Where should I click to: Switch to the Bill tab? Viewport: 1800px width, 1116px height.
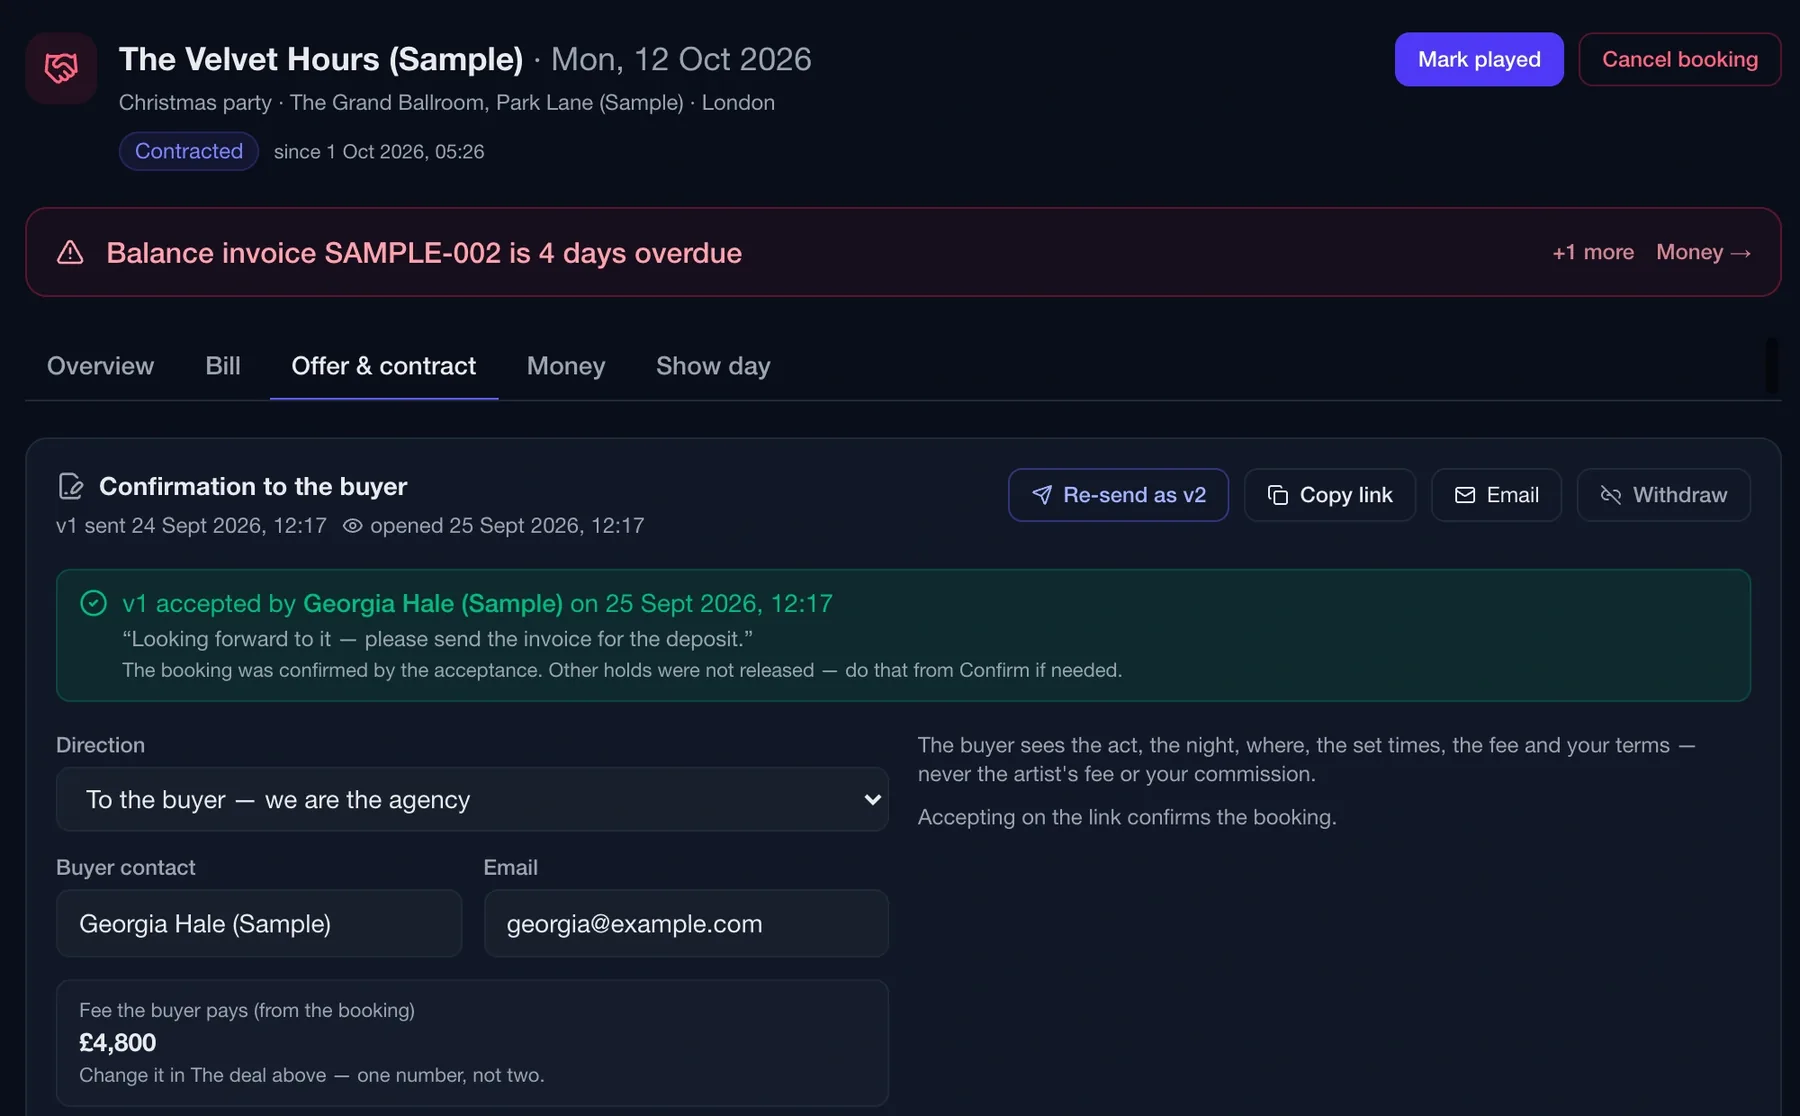pyautogui.click(x=223, y=366)
